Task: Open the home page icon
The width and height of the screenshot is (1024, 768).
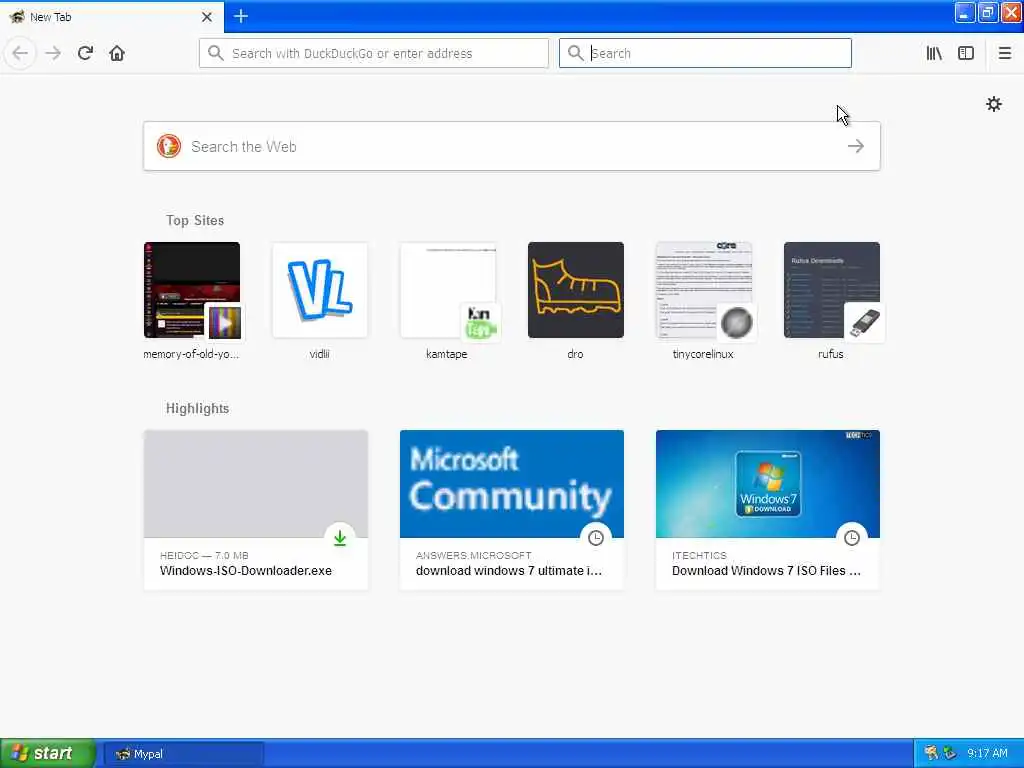Action: [117, 53]
